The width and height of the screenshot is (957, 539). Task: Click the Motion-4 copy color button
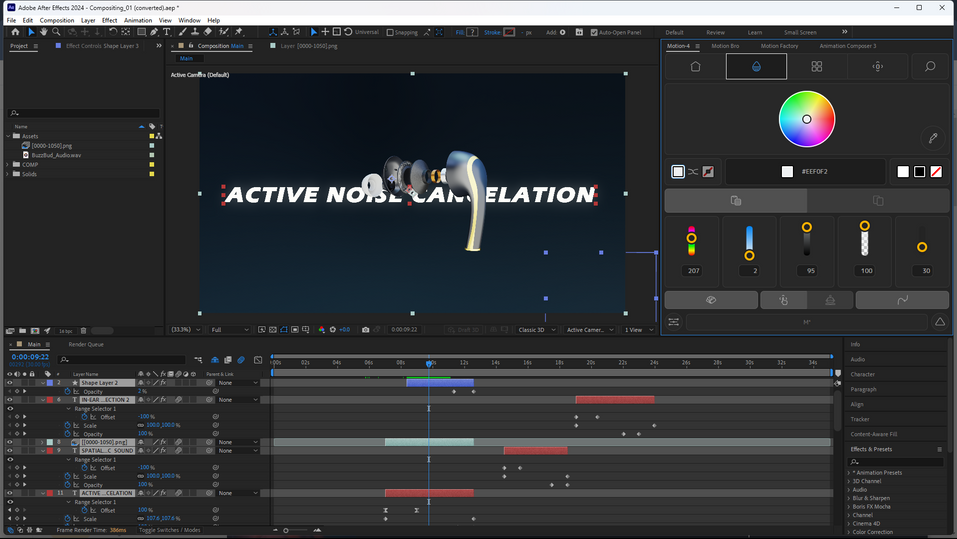[x=735, y=201]
